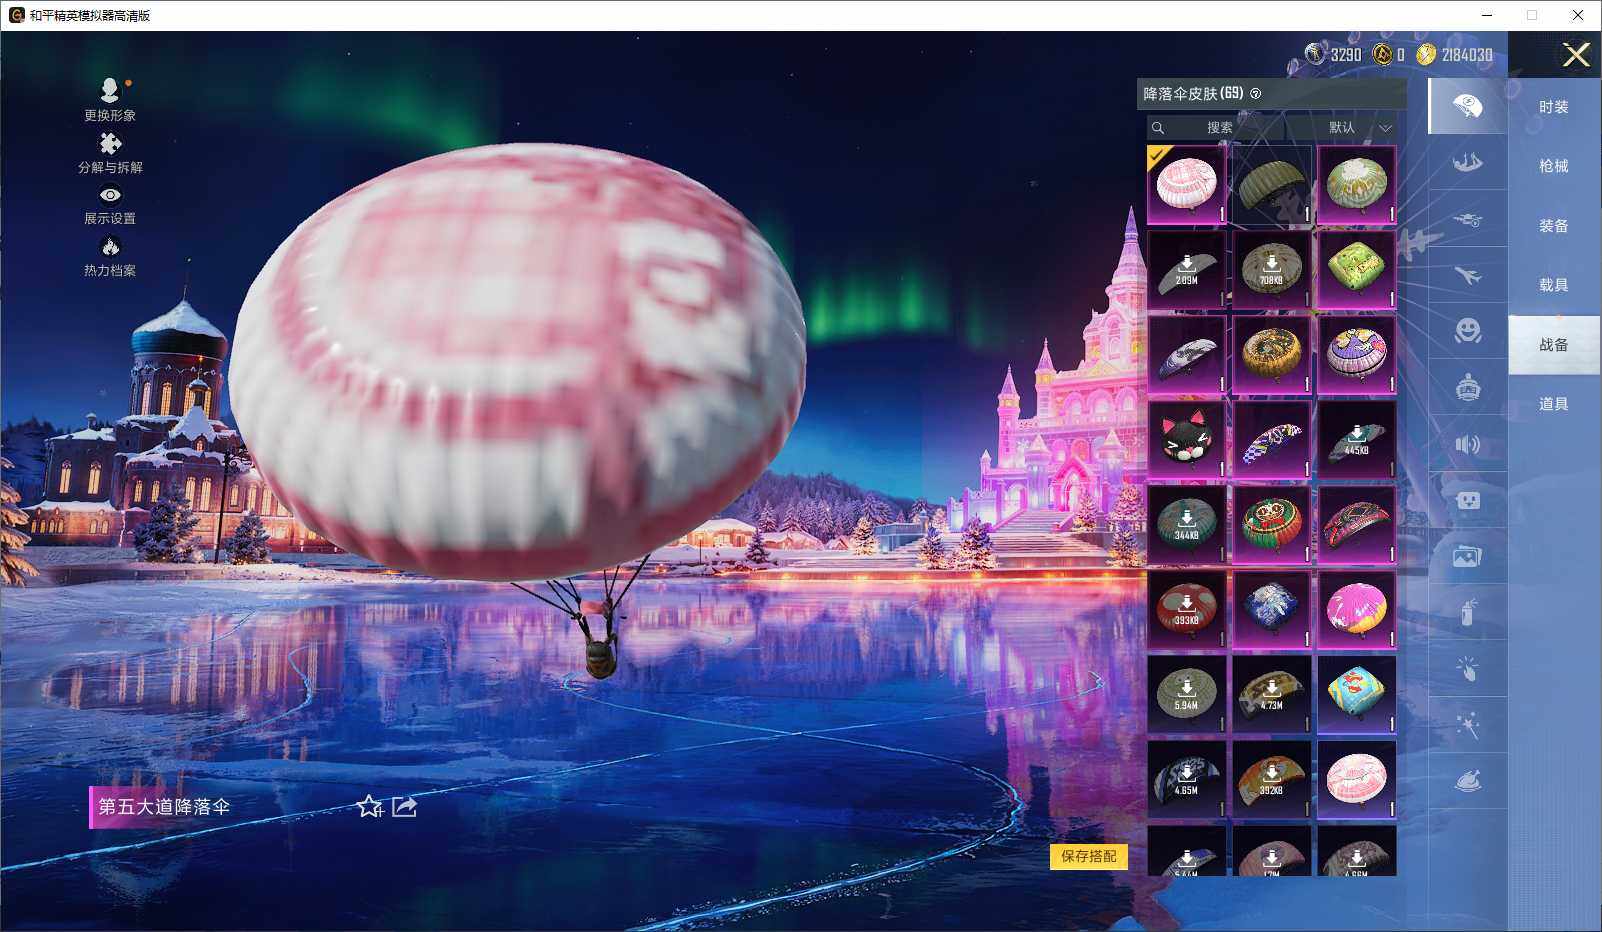Select the parachute skin category icon
1602x932 pixels.
coord(1467,106)
